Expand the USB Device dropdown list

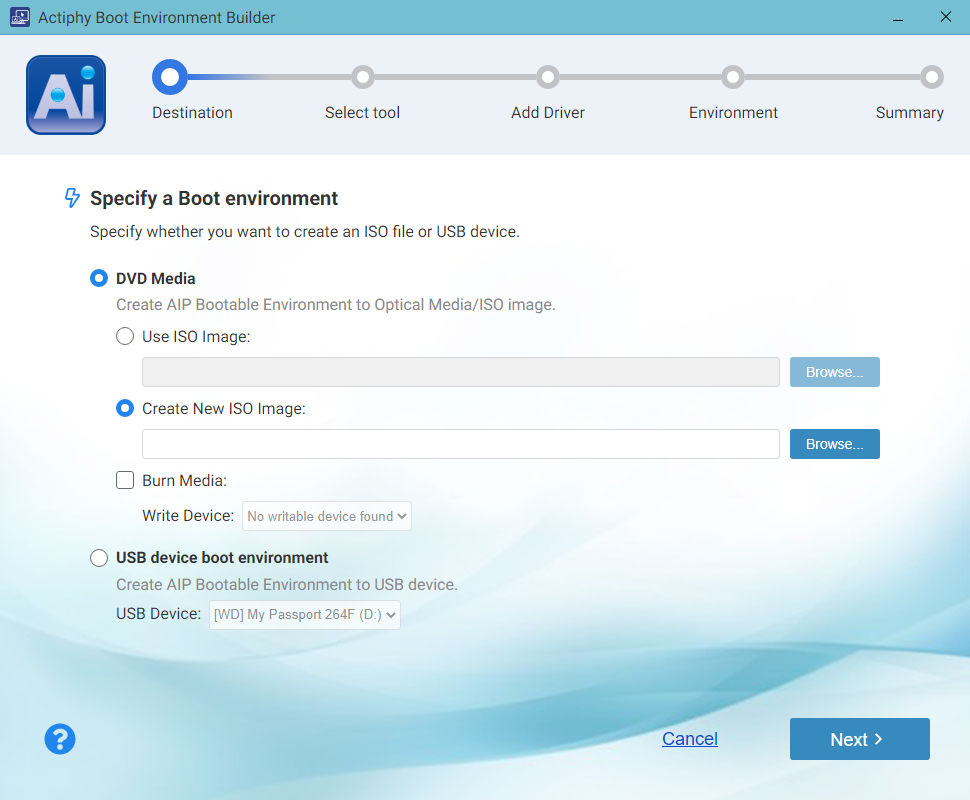click(305, 615)
